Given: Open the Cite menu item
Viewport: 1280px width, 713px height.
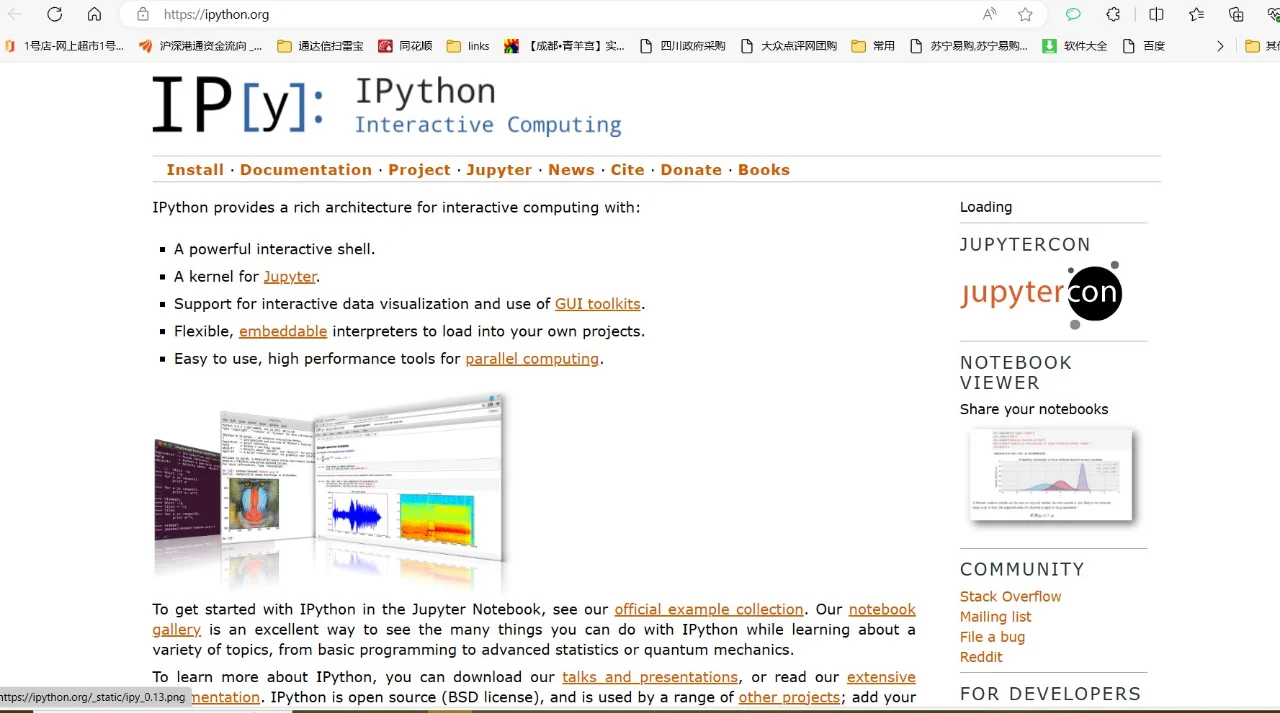Looking at the screenshot, I should tap(628, 170).
